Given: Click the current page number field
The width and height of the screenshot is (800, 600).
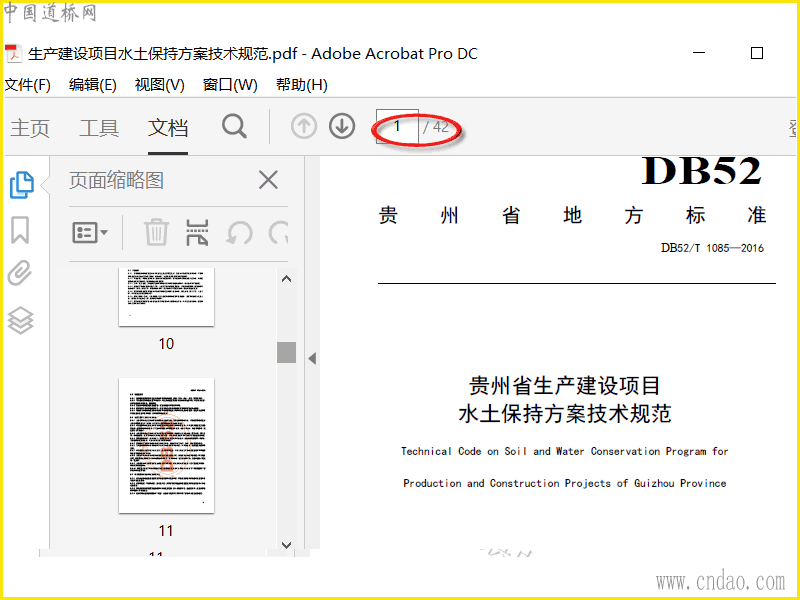Looking at the screenshot, I should pyautogui.click(x=397, y=126).
